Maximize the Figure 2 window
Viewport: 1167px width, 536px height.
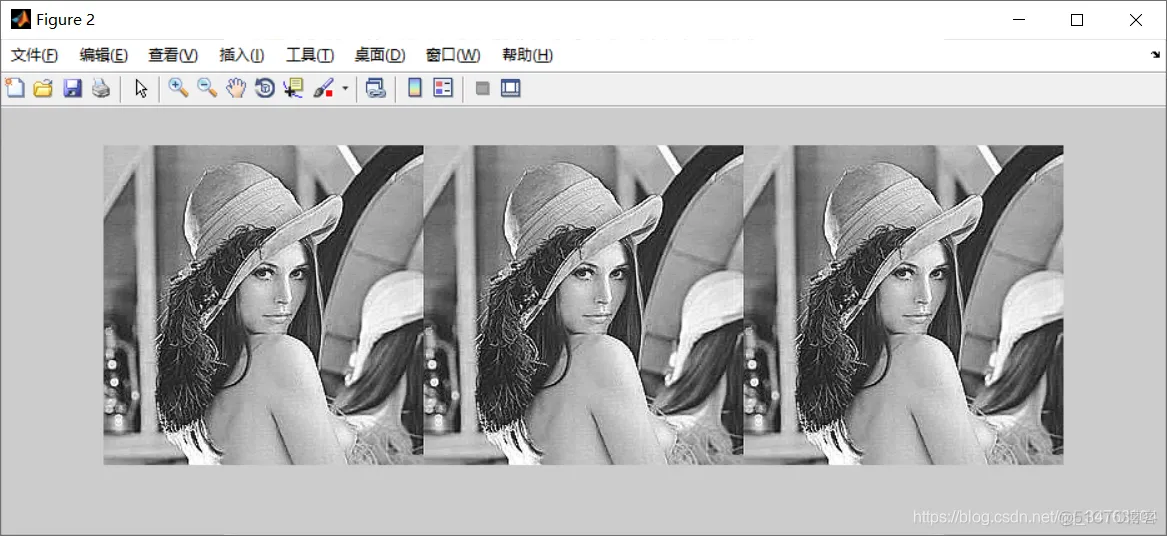tap(1076, 20)
